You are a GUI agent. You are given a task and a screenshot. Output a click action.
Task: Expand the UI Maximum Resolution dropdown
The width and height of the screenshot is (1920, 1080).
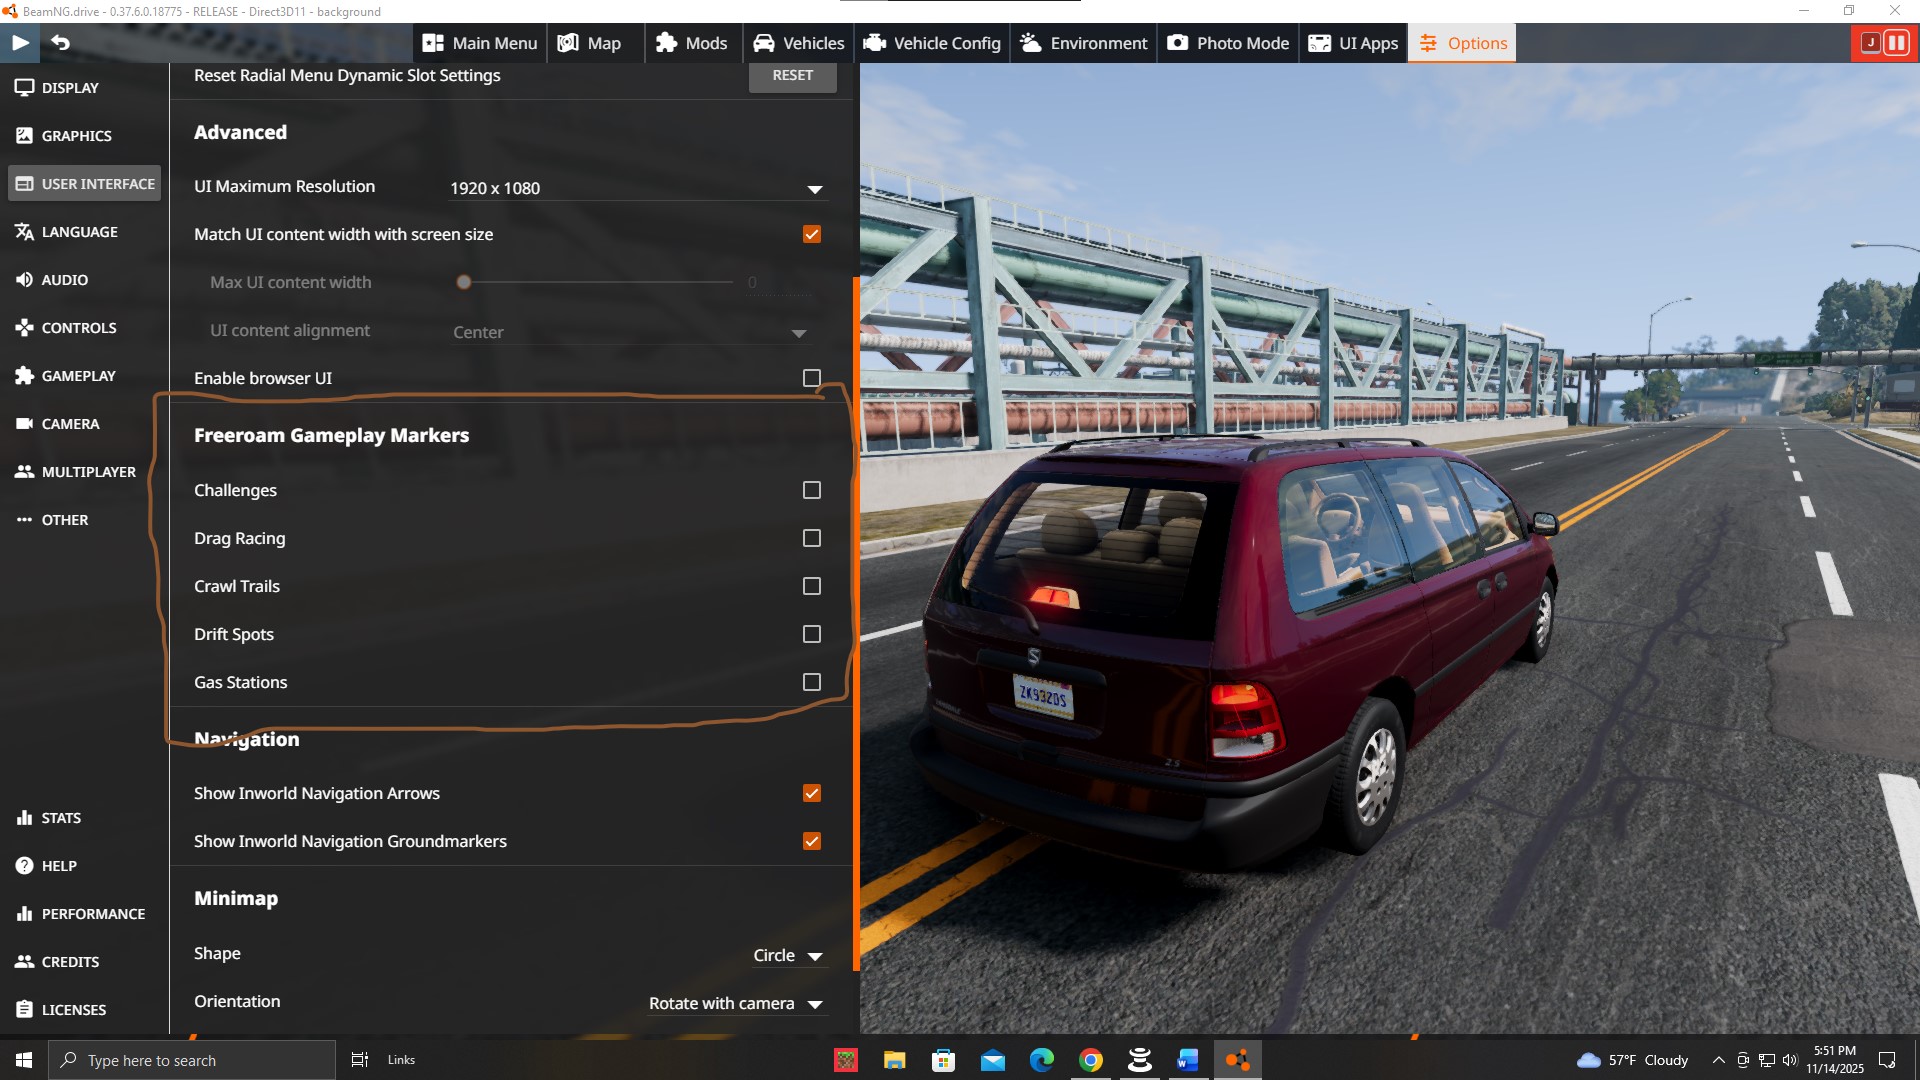637,188
